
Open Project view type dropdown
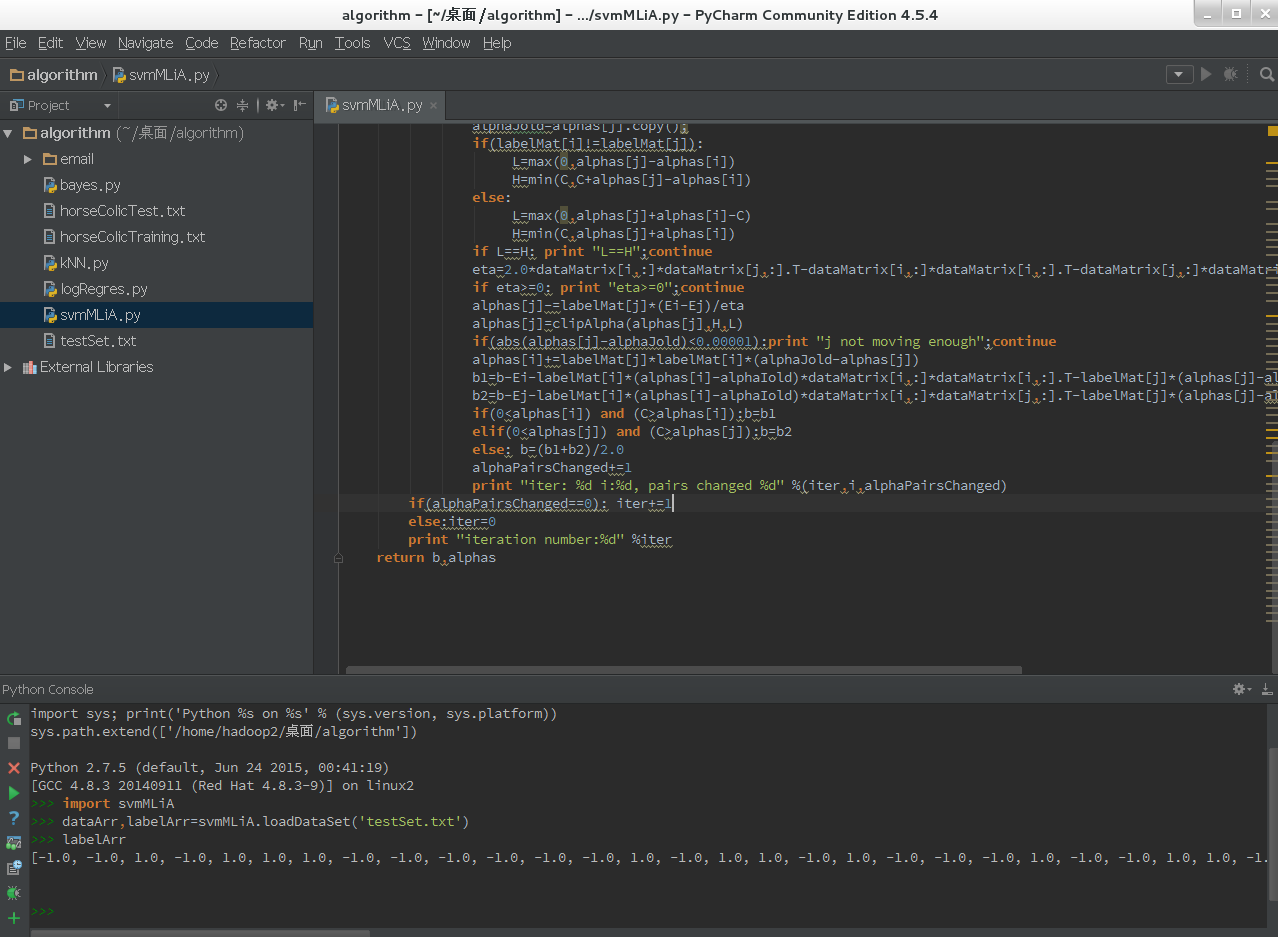tap(107, 106)
